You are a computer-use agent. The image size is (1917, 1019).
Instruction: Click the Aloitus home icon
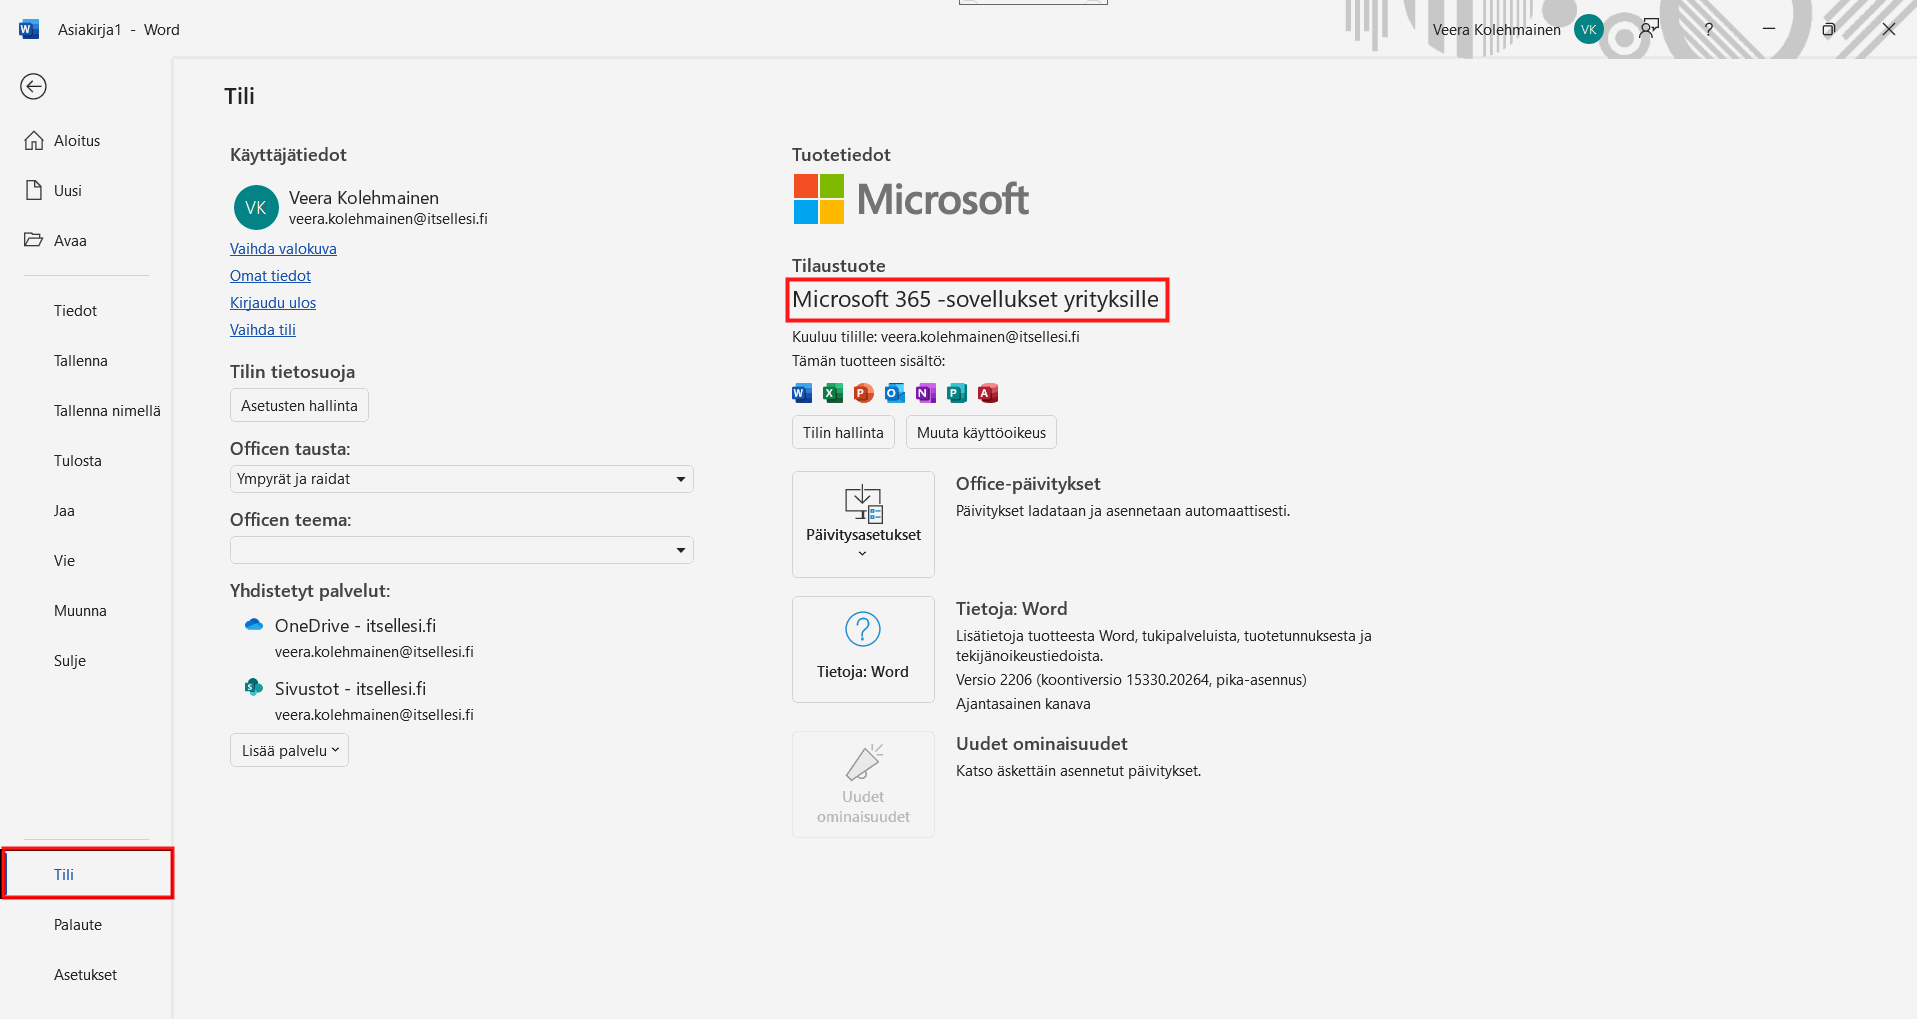(x=34, y=141)
